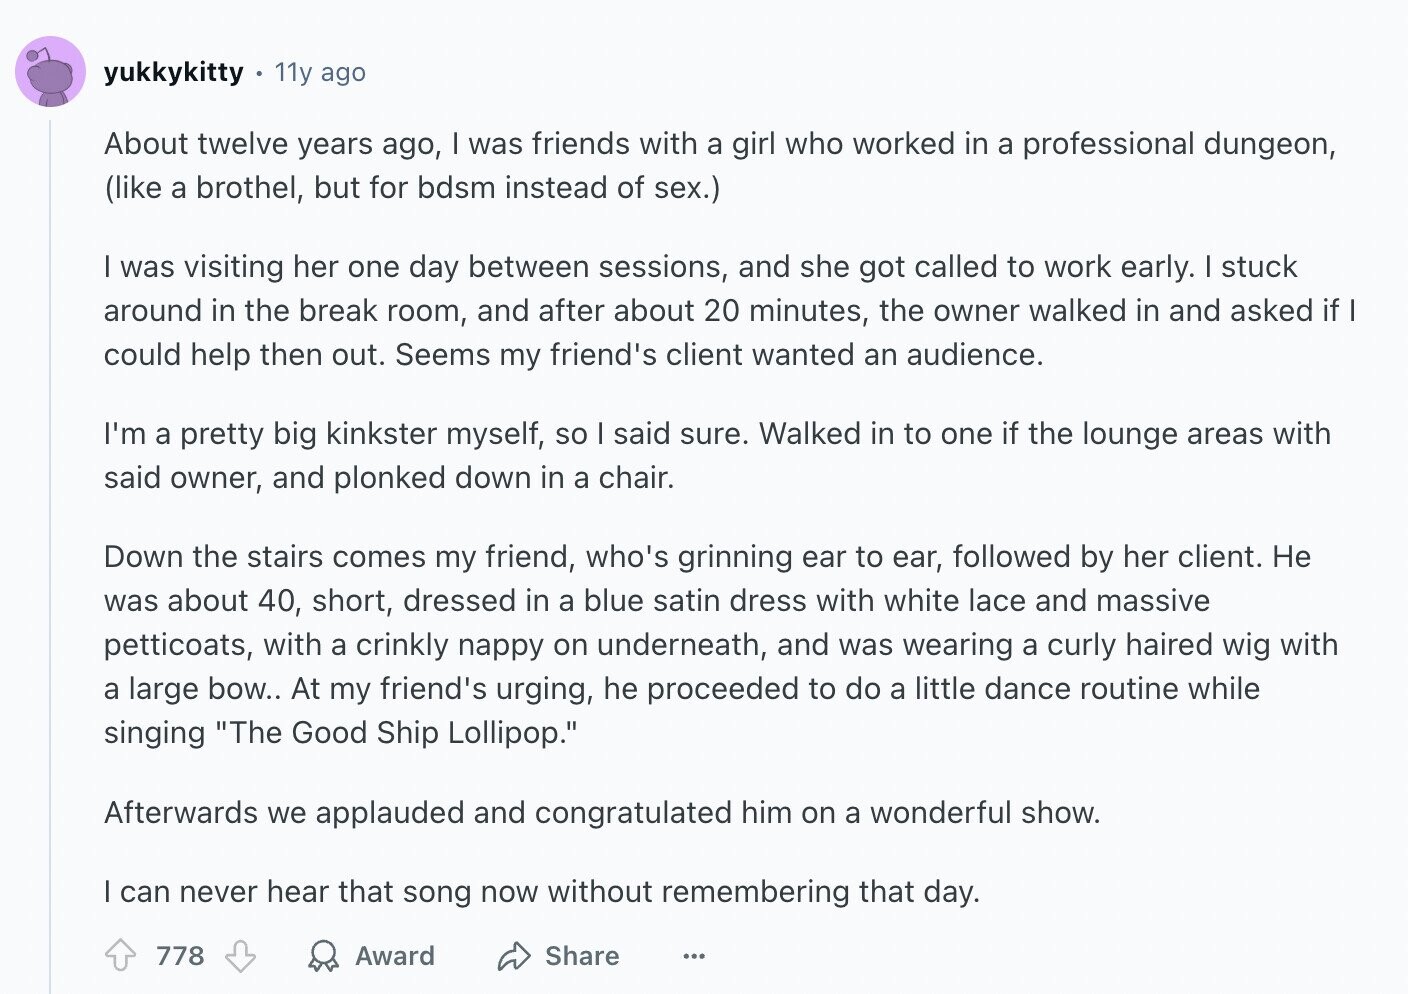The width and height of the screenshot is (1408, 994).
Task: Click the "11y ago" timestamp
Action: tap(320, 72)
